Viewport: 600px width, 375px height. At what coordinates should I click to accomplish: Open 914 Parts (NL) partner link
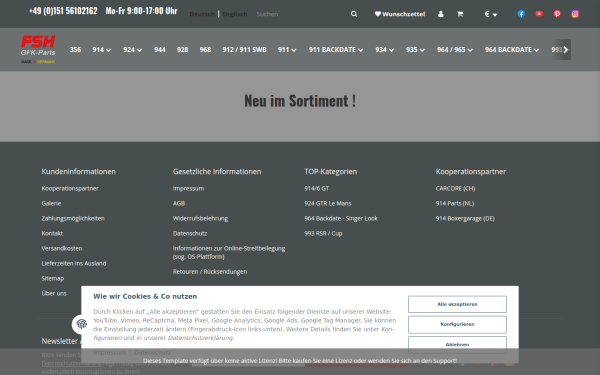pos(455,203)
